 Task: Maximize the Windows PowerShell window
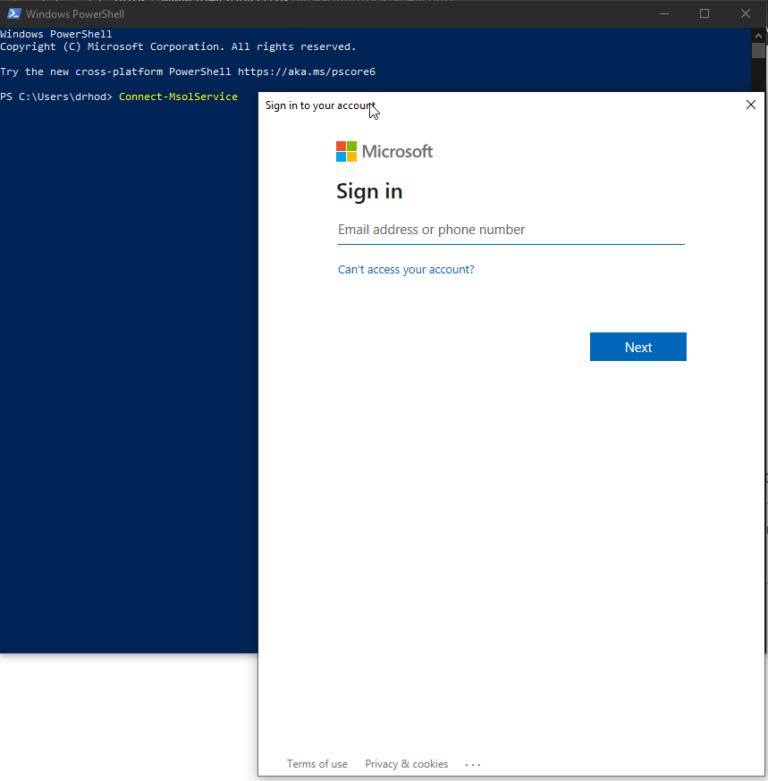click(704, 14)
